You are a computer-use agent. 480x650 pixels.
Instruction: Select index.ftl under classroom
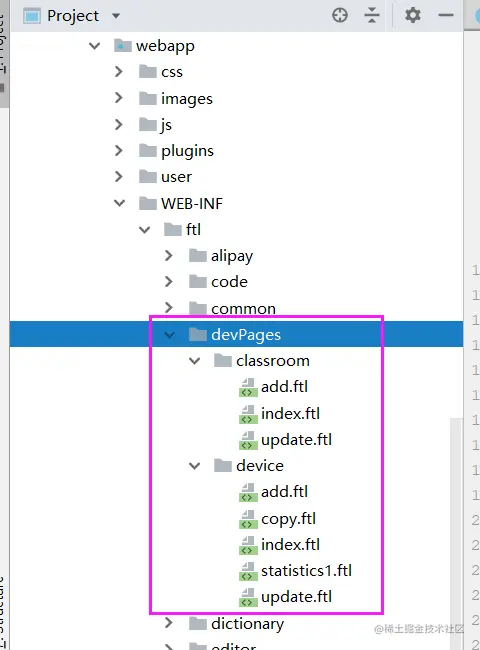point(290,413)
